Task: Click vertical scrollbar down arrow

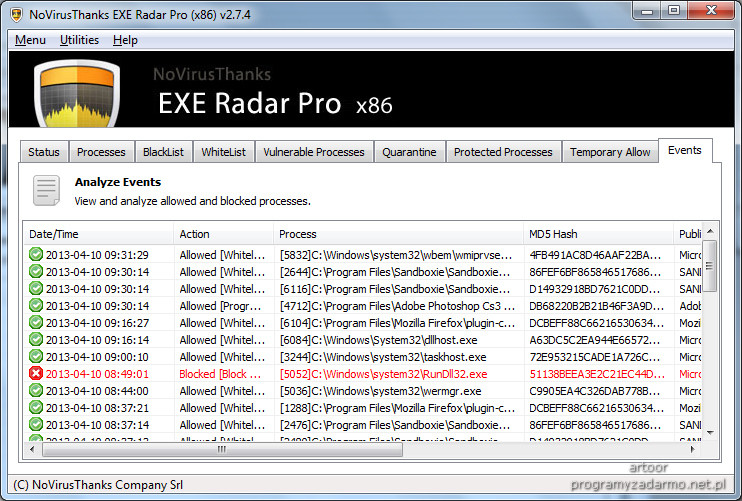Action: tap(710, 433)
